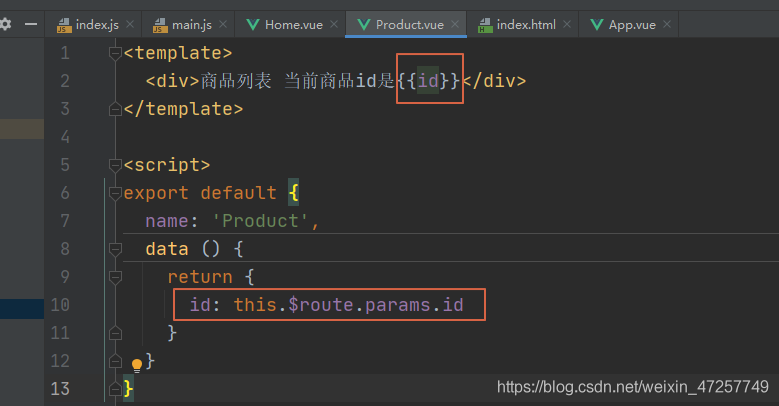Click the Vue icon on Product.vue tab
The width and height of the screenshot is (779, 406).
(364, 24)
